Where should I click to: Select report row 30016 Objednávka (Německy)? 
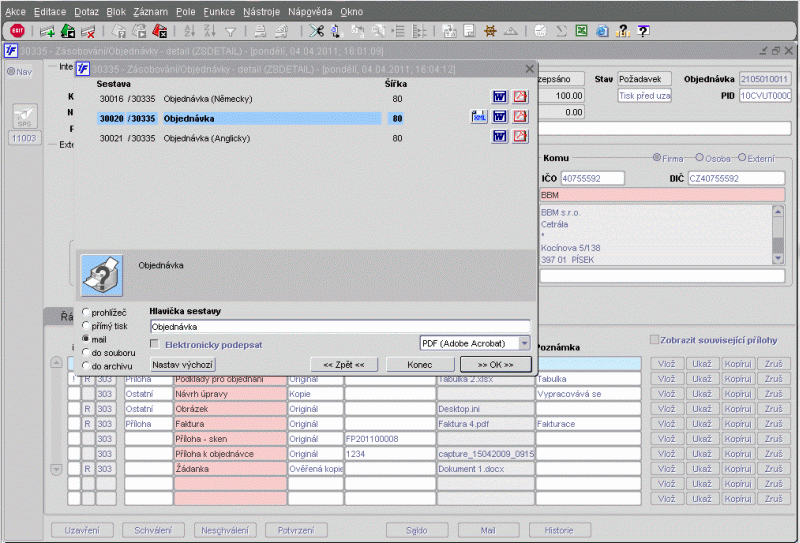pos(250,98)
